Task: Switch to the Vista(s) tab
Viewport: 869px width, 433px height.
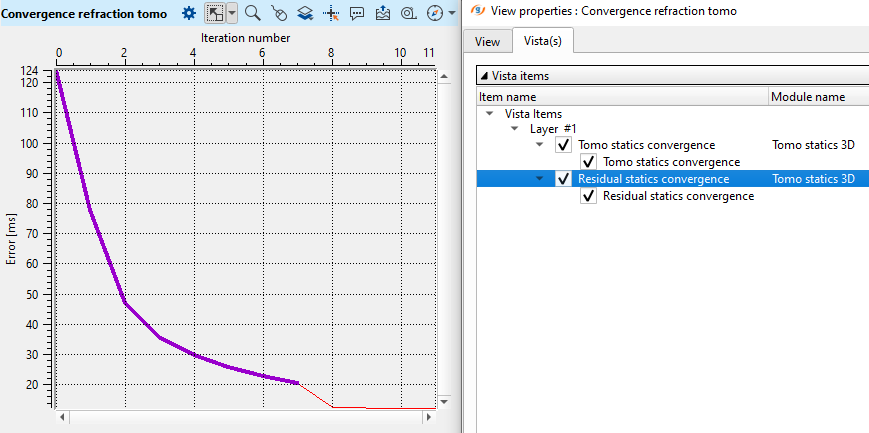Action: (543, 40)
